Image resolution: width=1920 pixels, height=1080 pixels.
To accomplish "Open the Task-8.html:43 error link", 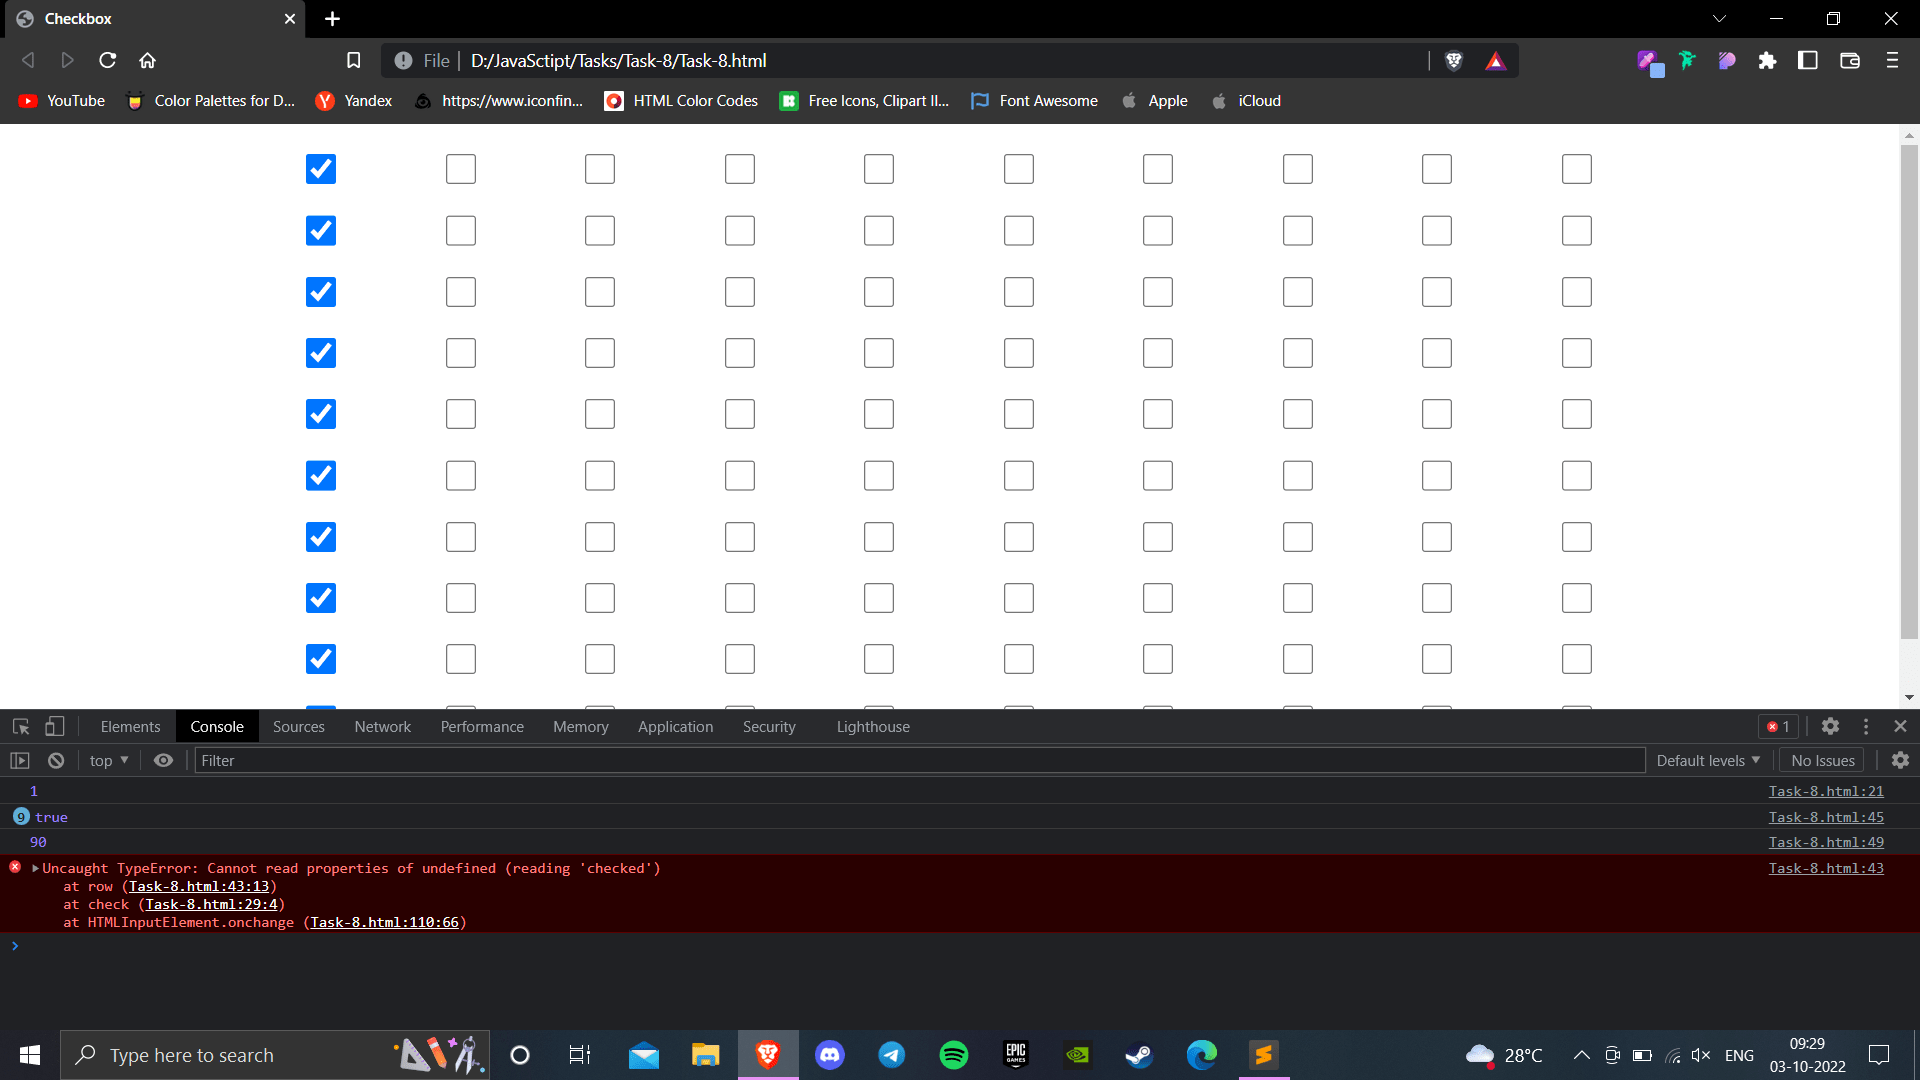I will 1825,868.
